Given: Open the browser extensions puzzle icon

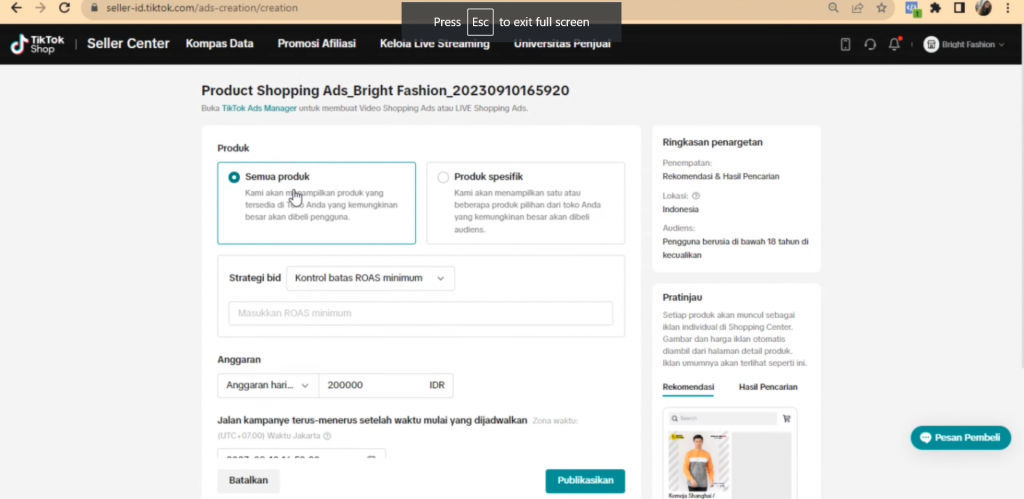Looking at the screenshot, I should coord(935,8).
